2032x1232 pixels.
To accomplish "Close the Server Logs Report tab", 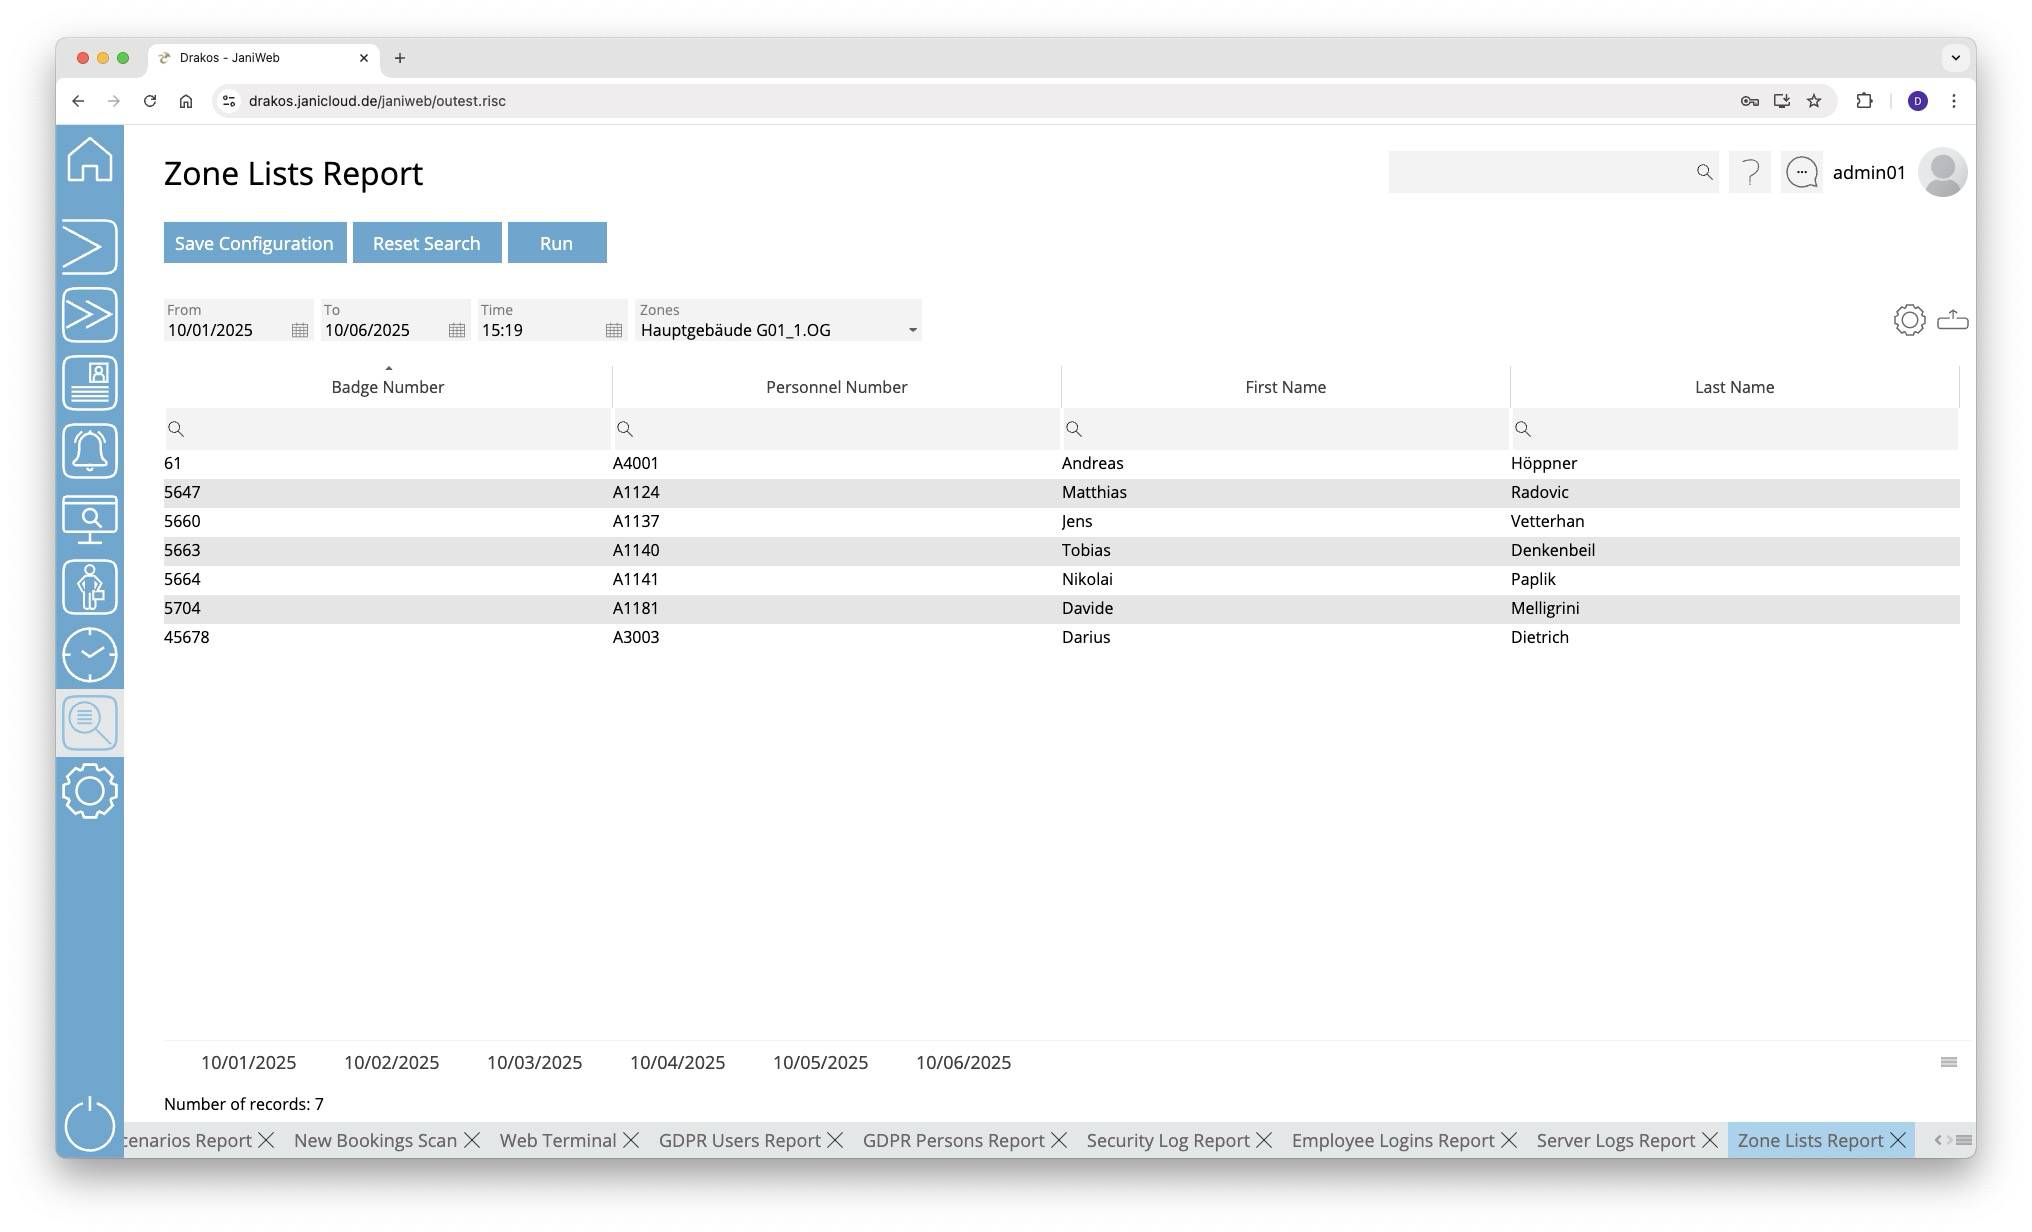I will tap(1710, 1140).
